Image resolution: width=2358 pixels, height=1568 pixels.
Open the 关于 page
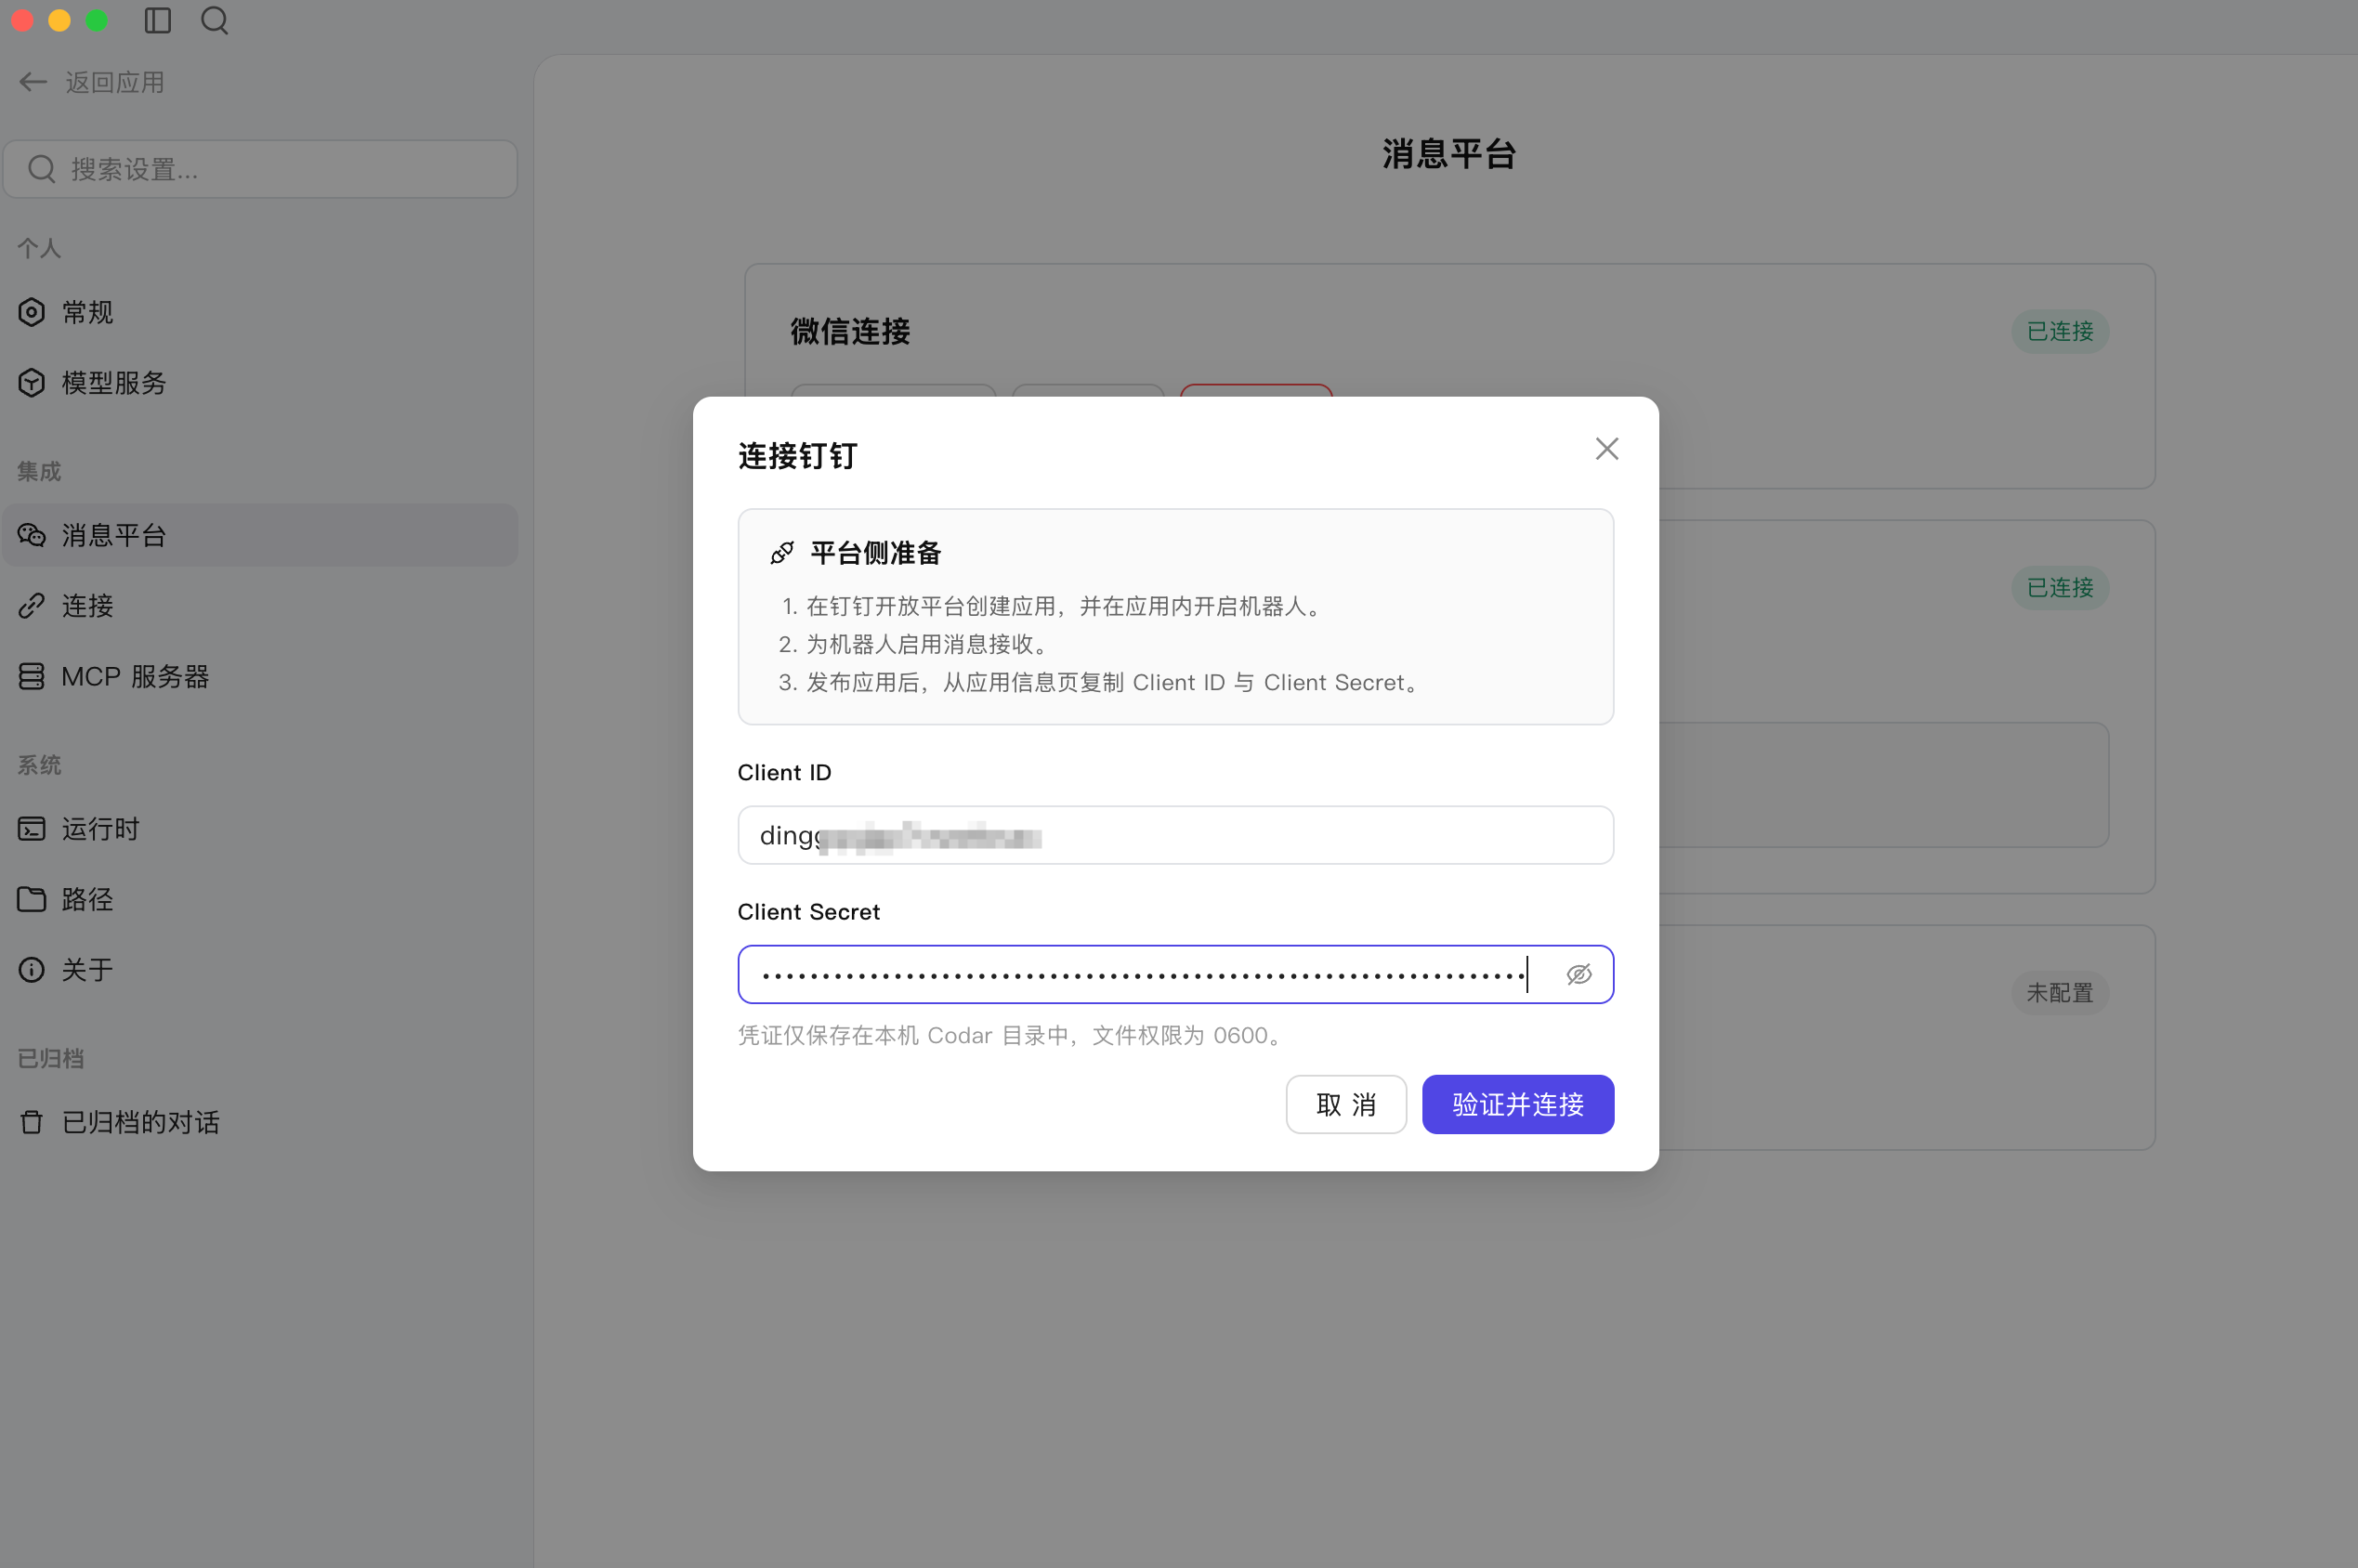click(x=260, y=969)
